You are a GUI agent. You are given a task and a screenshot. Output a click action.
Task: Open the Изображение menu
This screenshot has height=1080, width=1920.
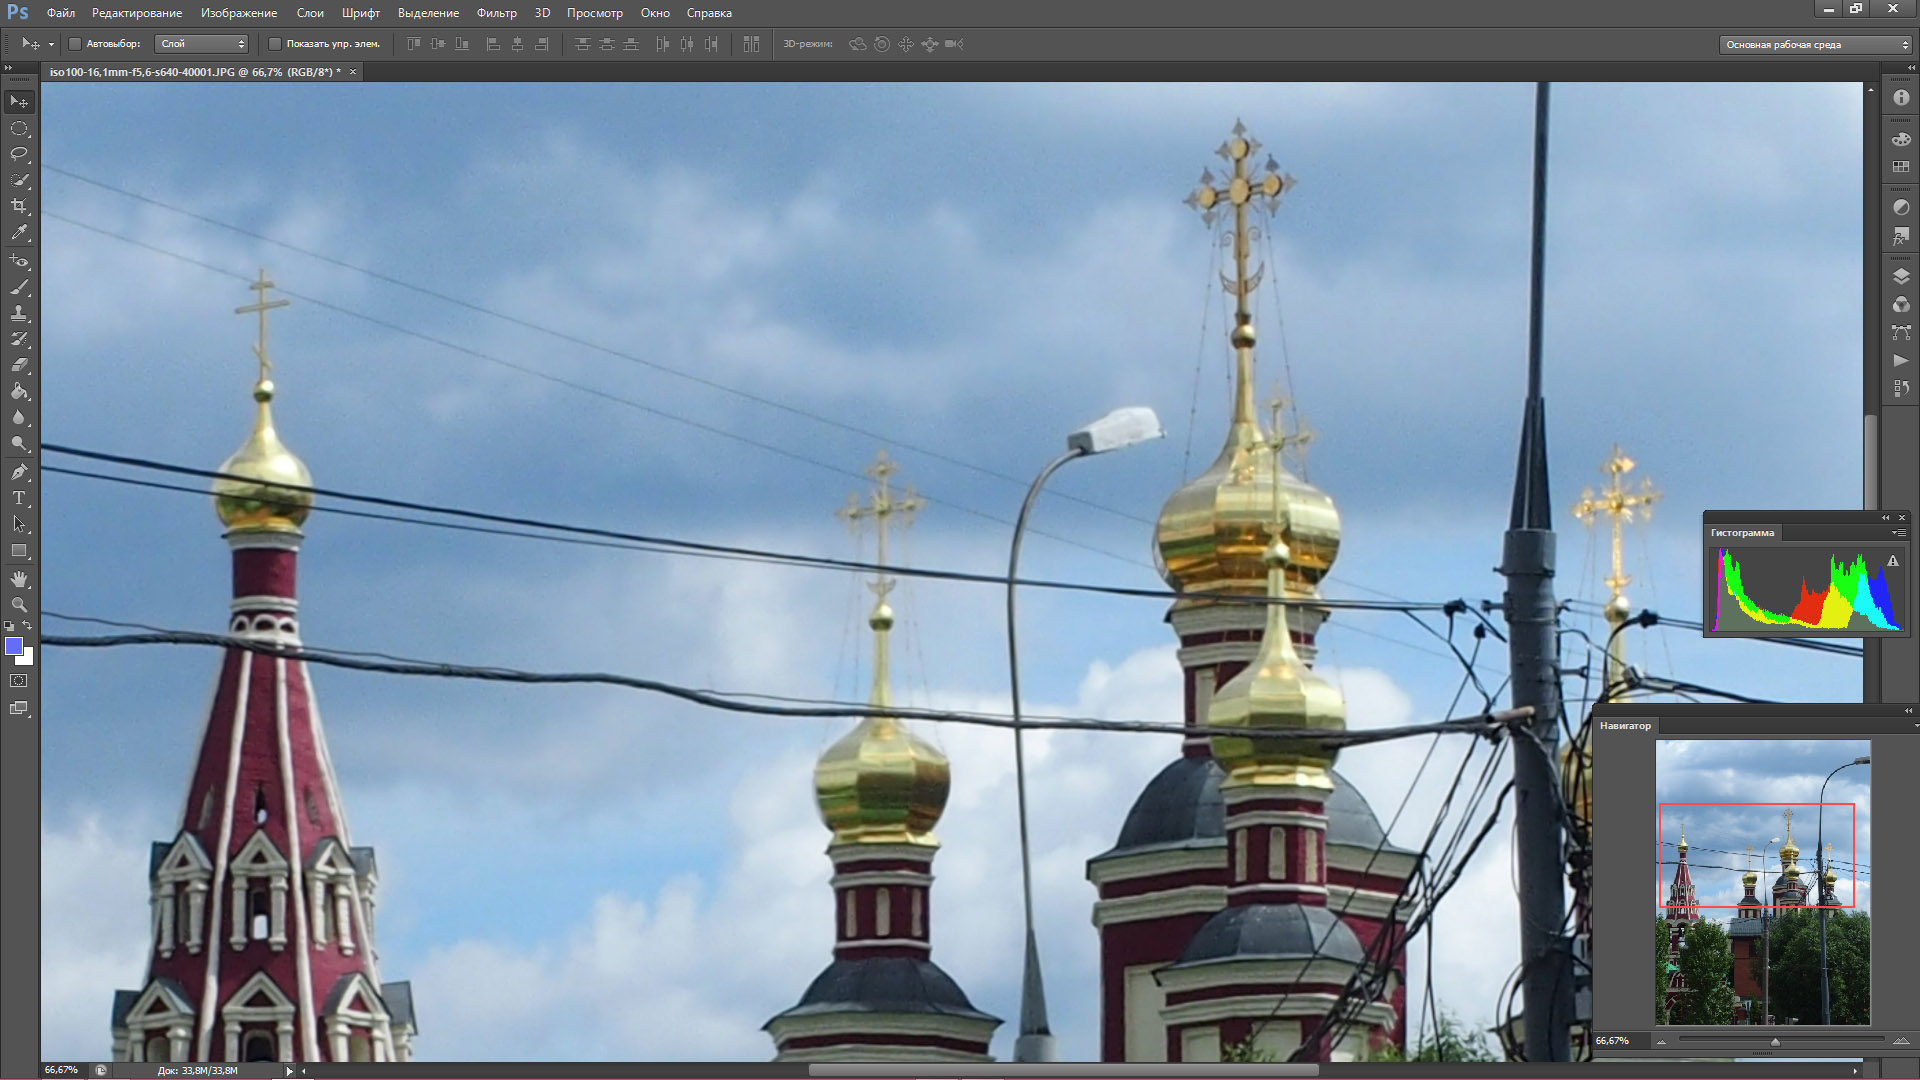tap(239, 13)
